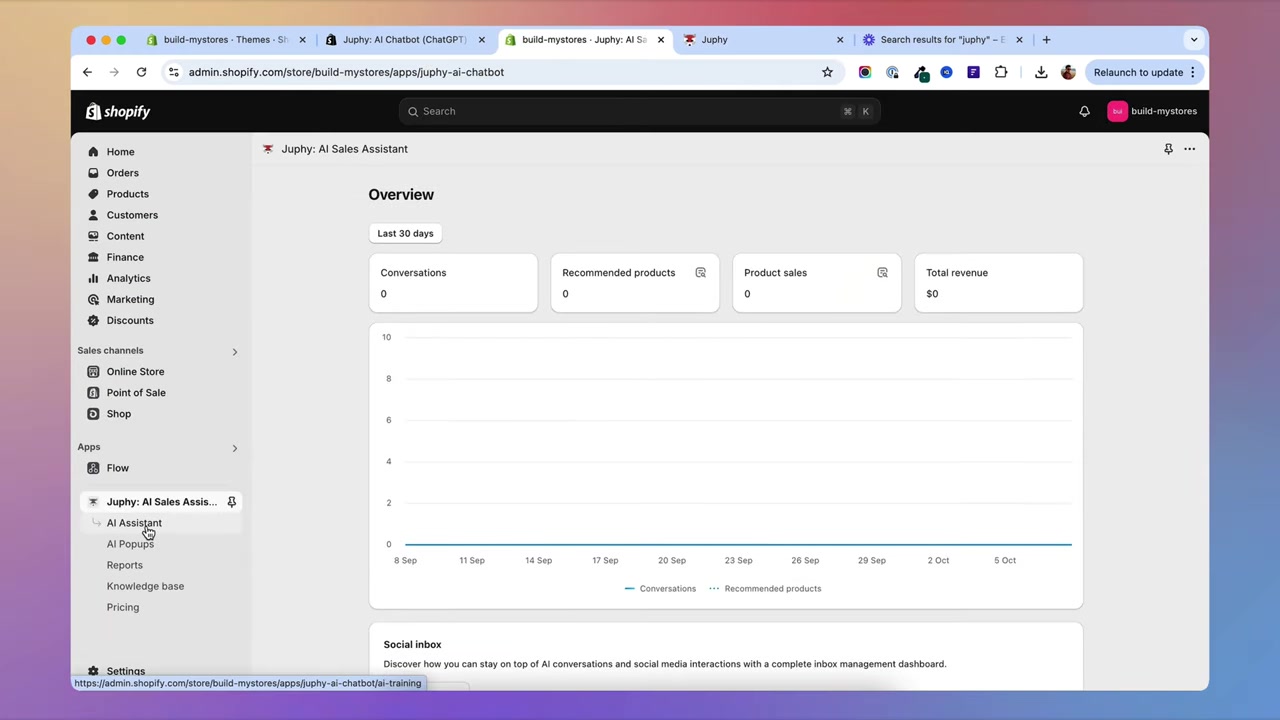Open notifications bell in Shopify top bar
Image resolution: width=1280 pixels, height=720 pixels.
click(1084, 111)
